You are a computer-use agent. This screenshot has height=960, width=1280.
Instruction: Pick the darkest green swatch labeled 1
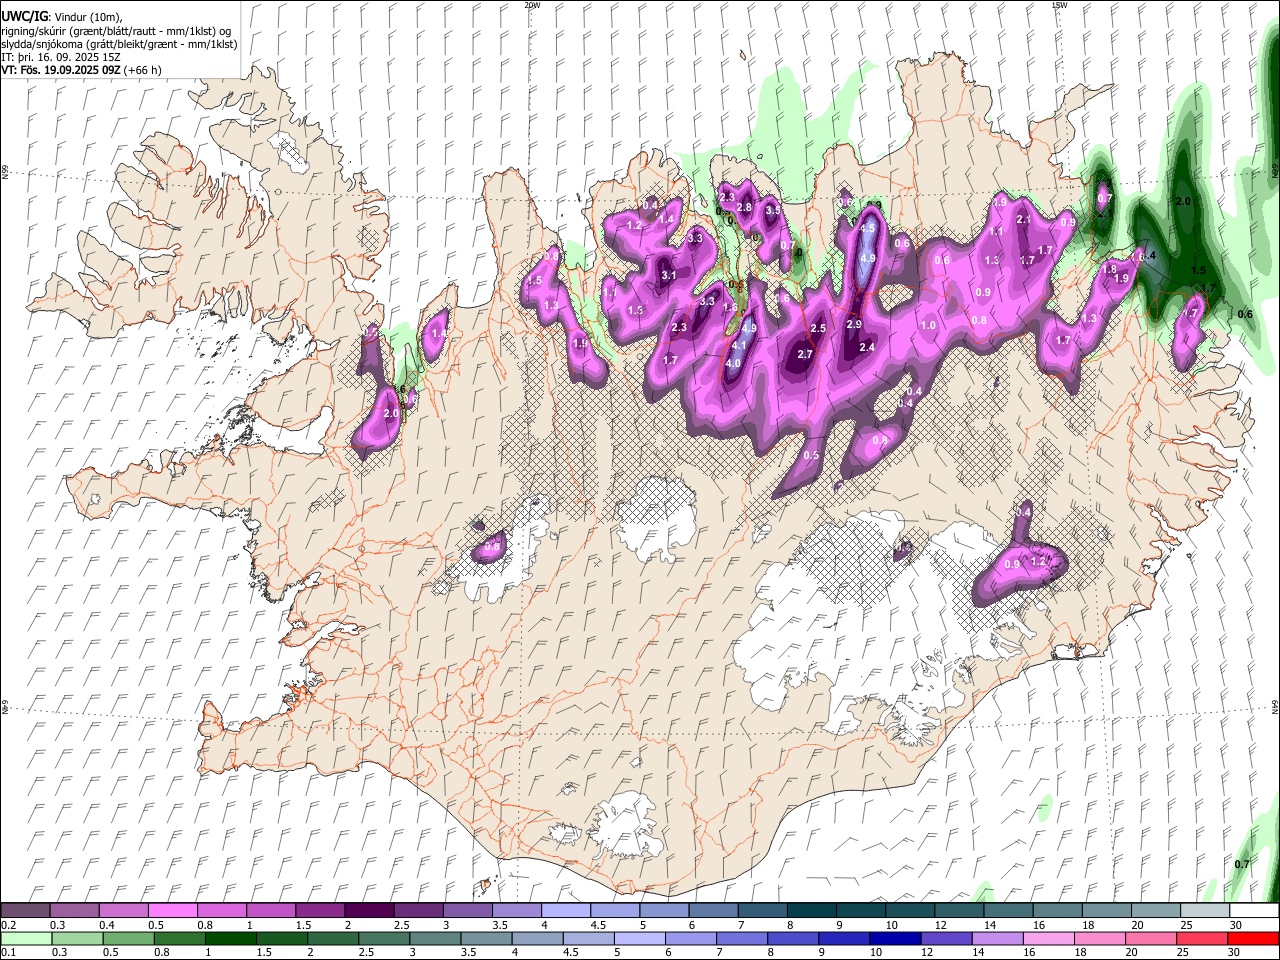pos(230,938)
